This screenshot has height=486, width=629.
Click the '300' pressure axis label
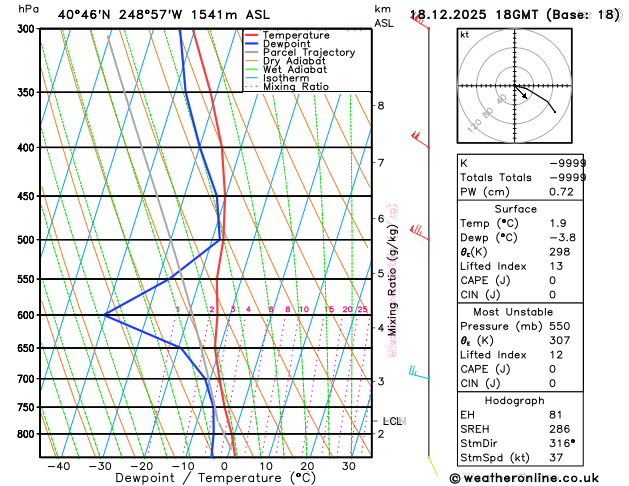[x=28, y=28]
